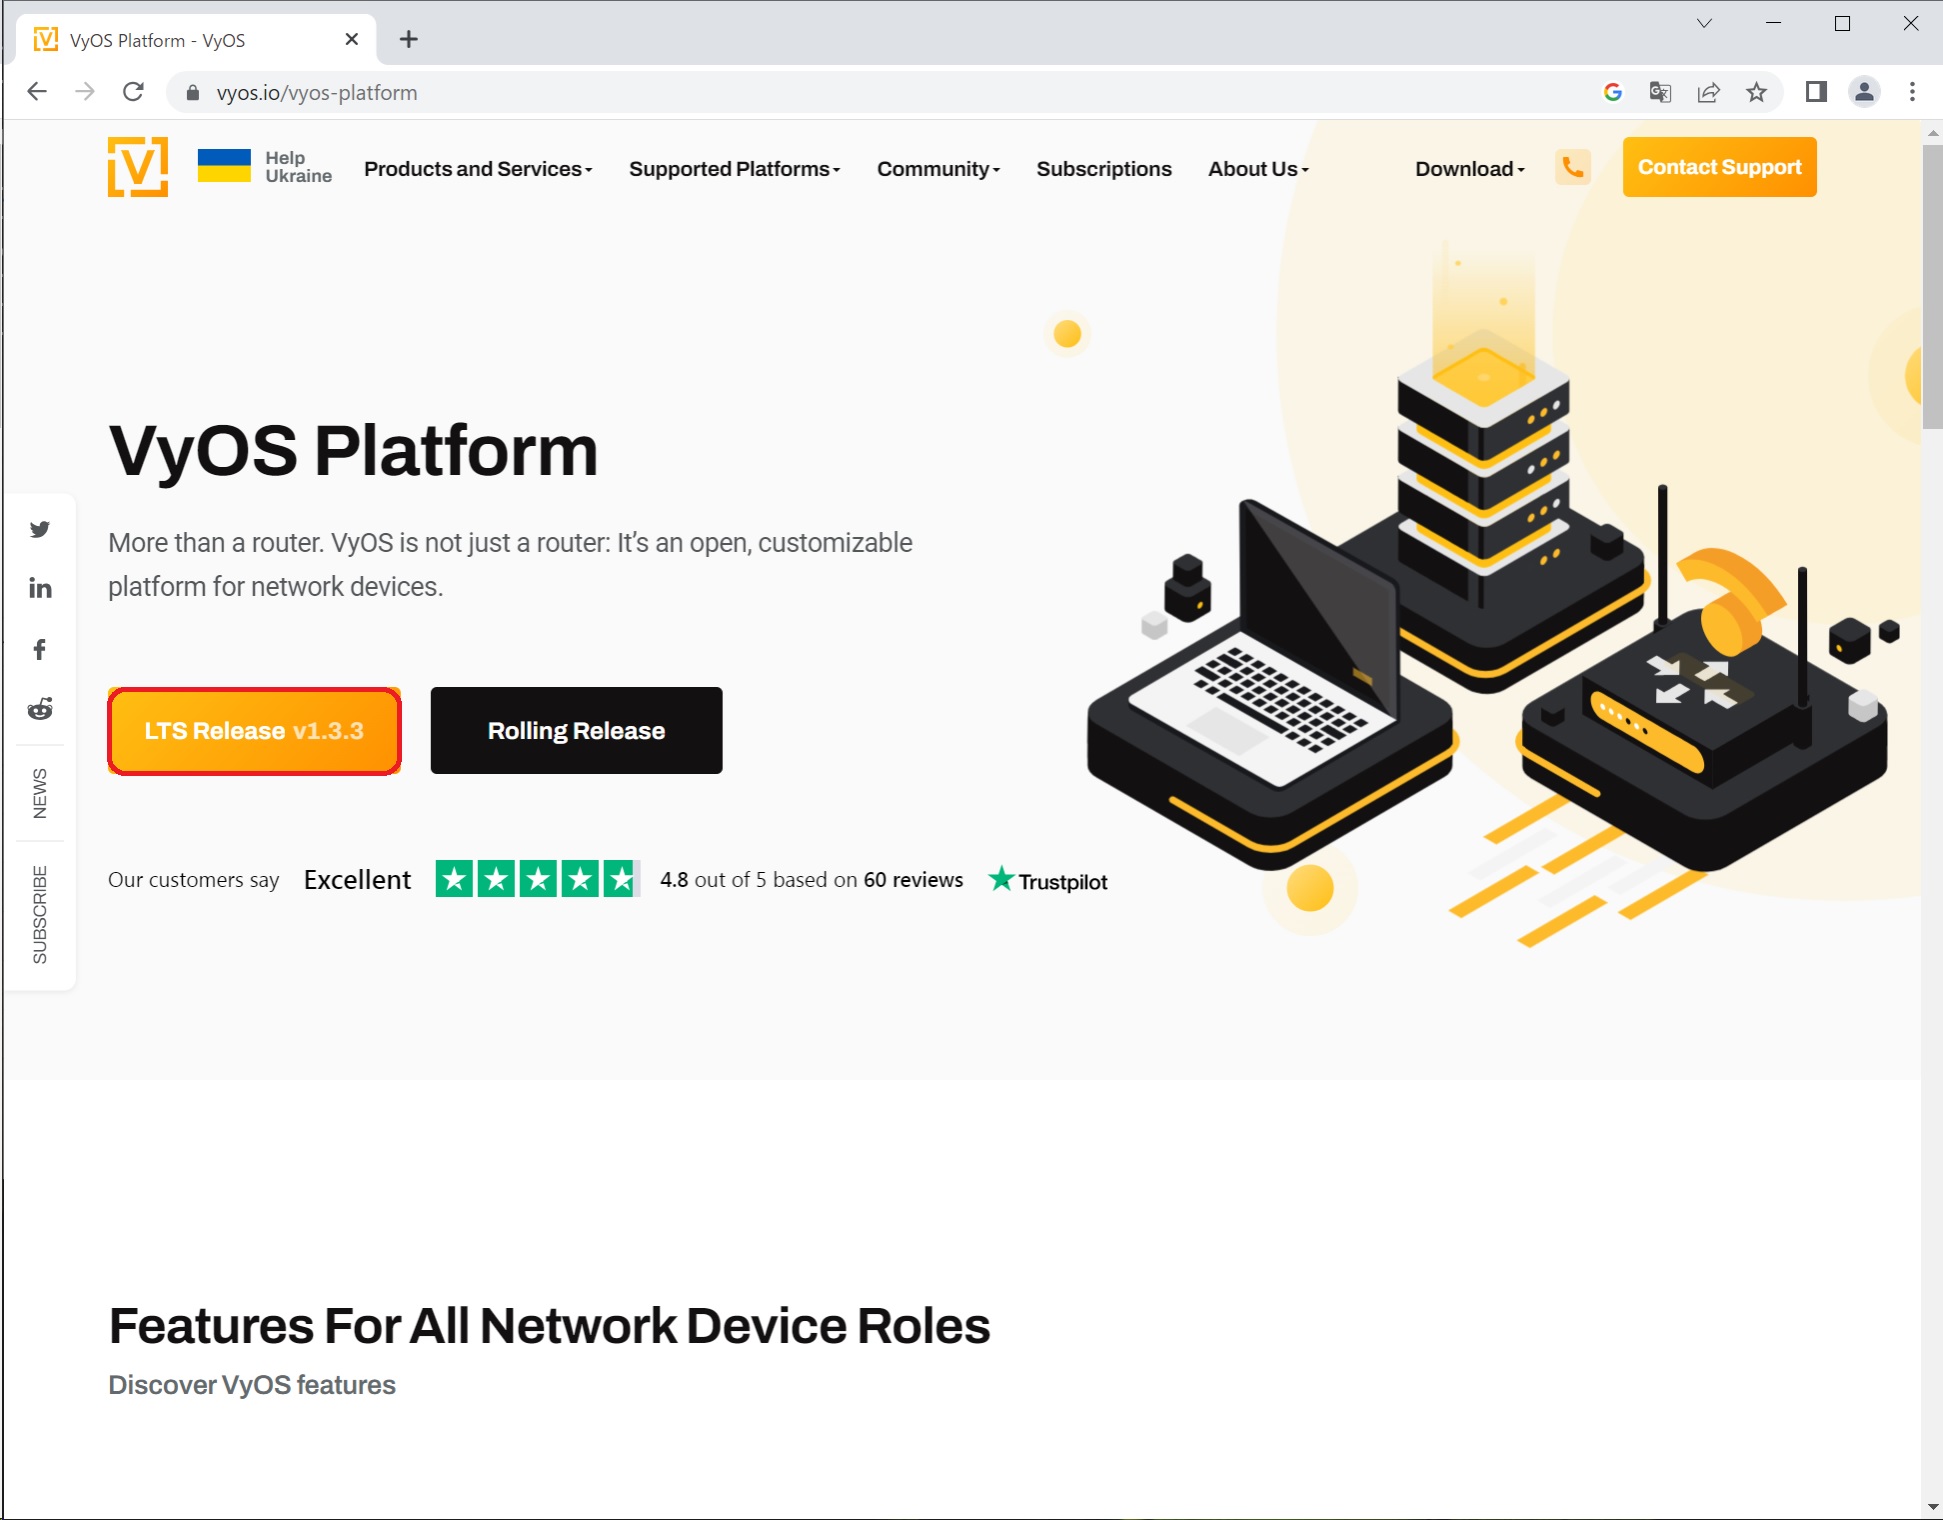This screenshot has width=1943, height=1520.
Task: Expand the About Us menu
Action: (1258, 169)
